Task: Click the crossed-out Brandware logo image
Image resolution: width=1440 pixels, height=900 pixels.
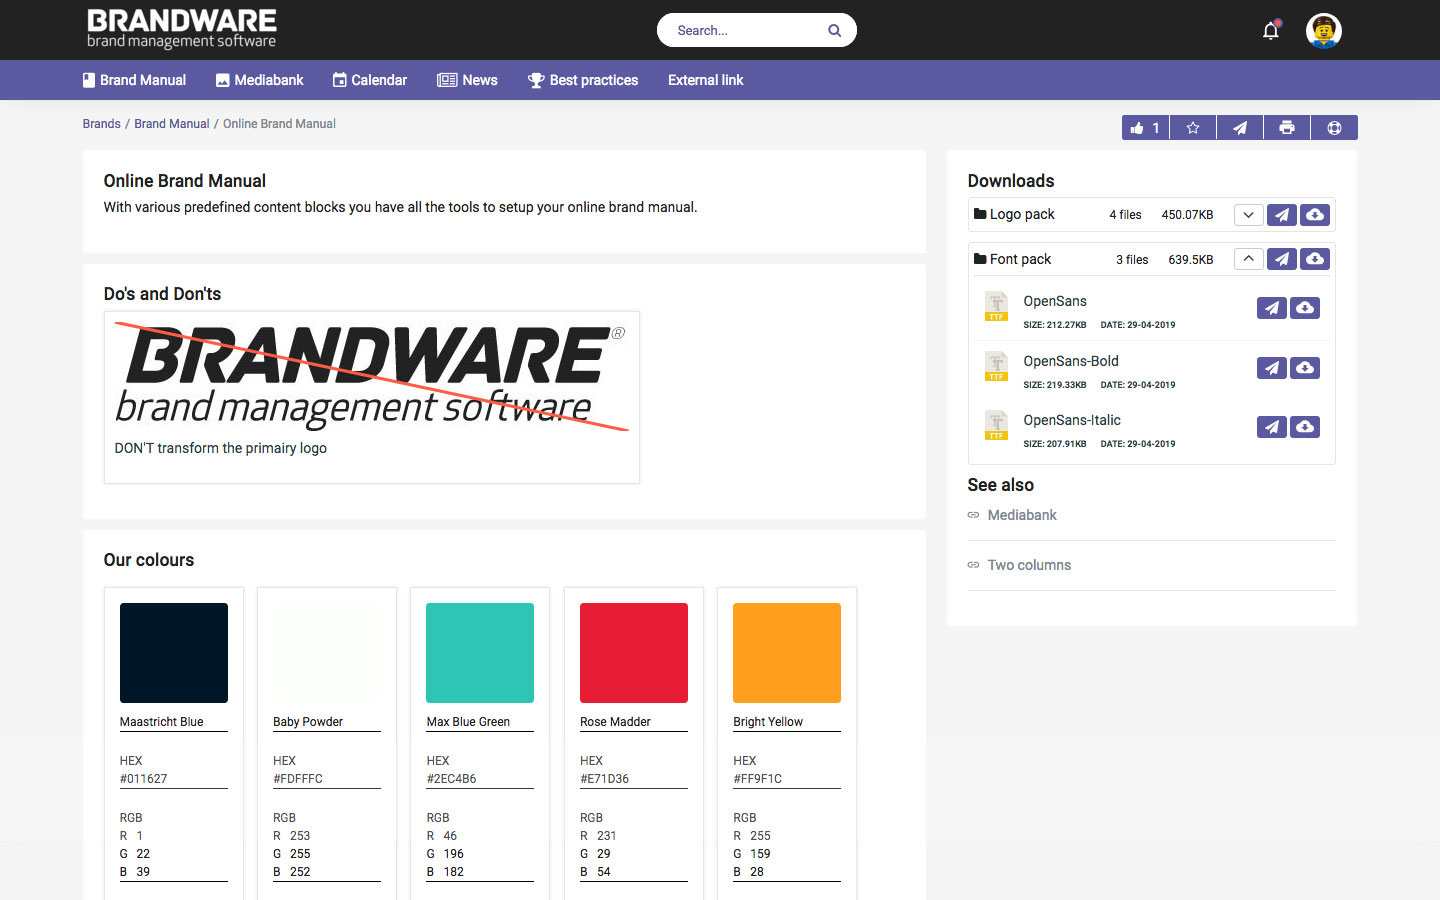Action: click(x=371, y=376)
